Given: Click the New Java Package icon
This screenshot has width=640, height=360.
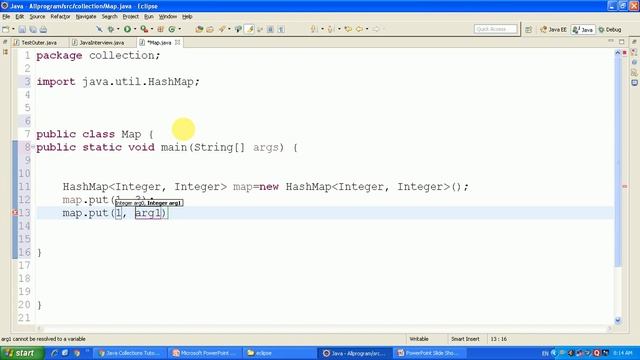Looking at the screenshot, I should (160, 29).
